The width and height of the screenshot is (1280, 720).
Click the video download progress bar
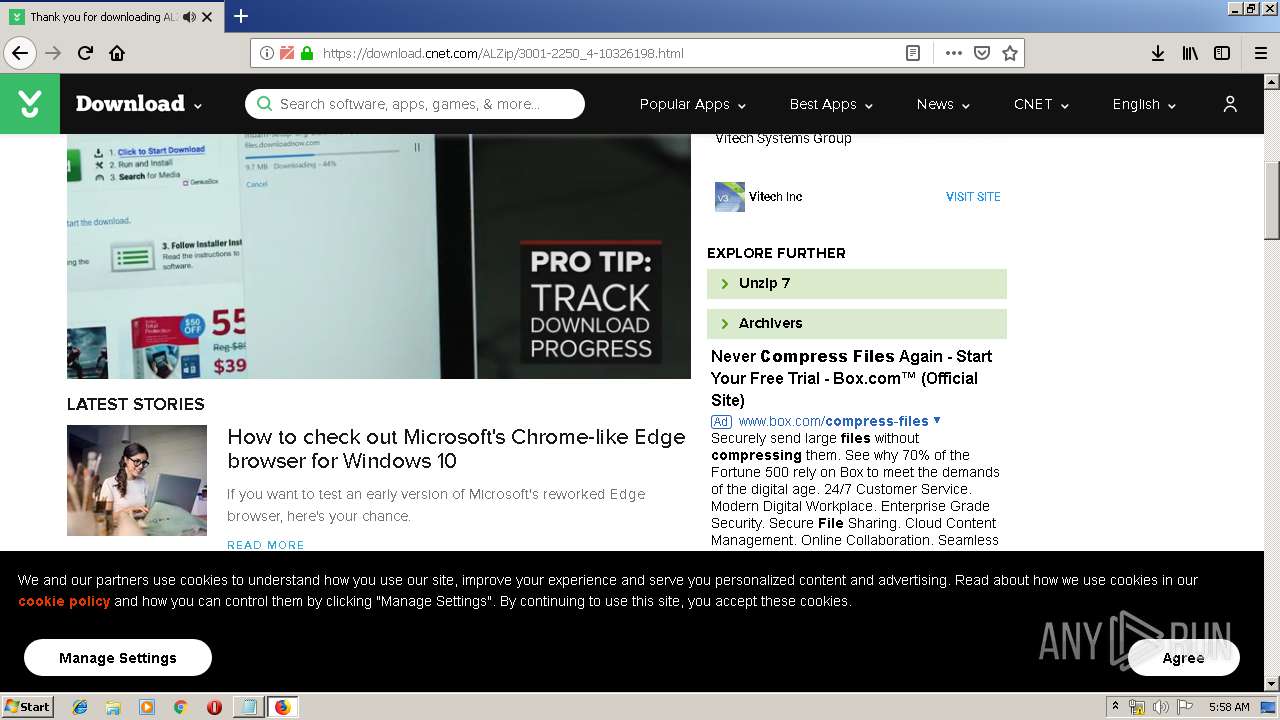click(x=322, y=155)
